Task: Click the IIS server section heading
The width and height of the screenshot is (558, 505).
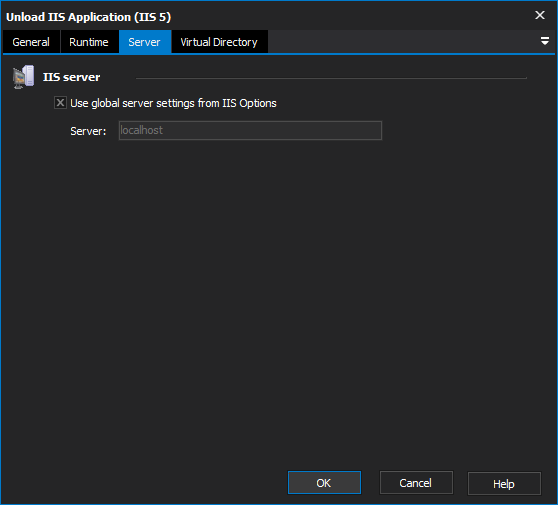Action: coord(72,77)
